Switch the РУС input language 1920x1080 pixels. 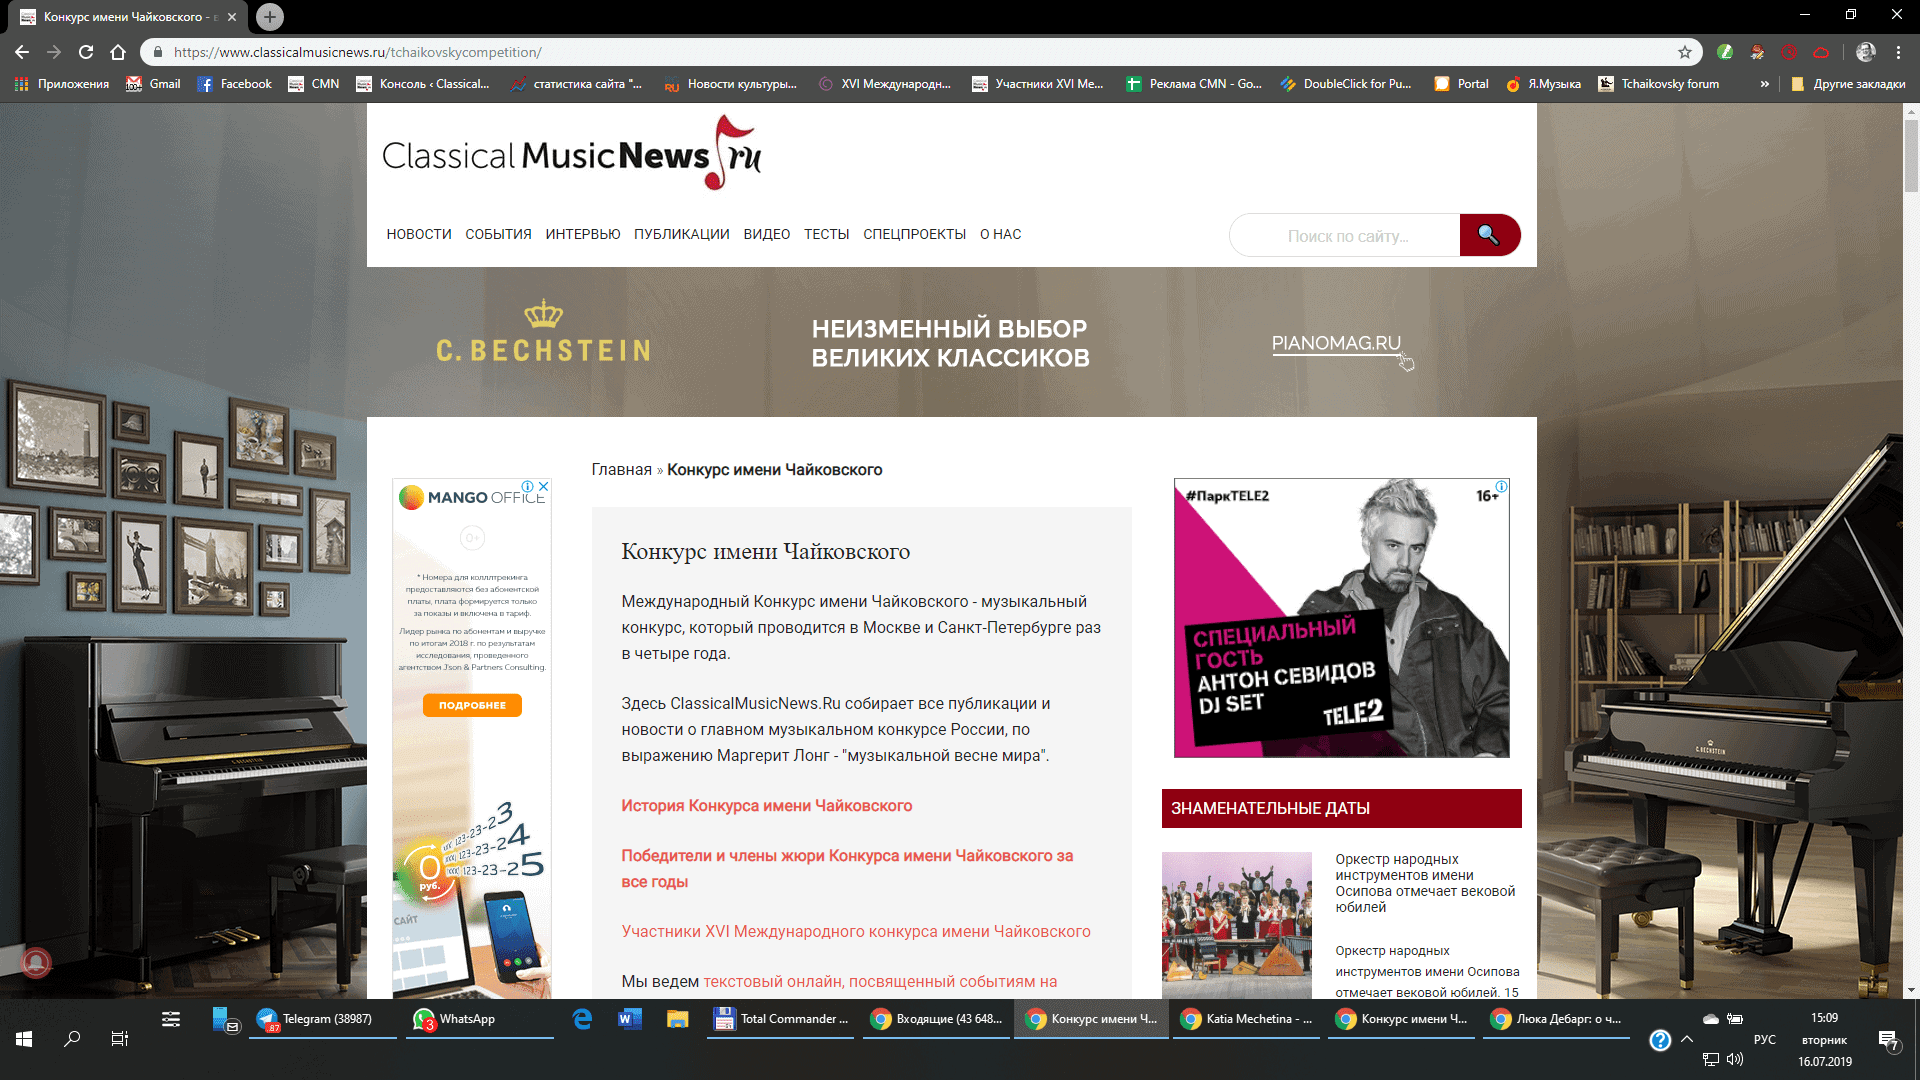click(1765, 1040)
